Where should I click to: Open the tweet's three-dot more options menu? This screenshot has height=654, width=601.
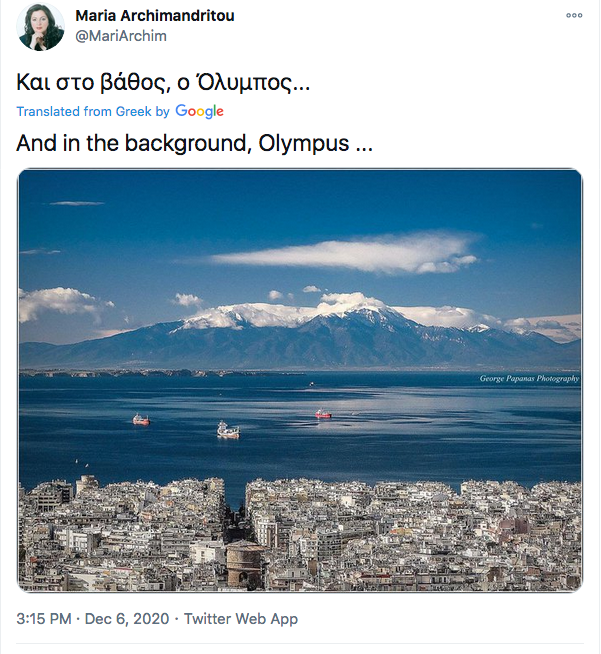pos(573,16)
